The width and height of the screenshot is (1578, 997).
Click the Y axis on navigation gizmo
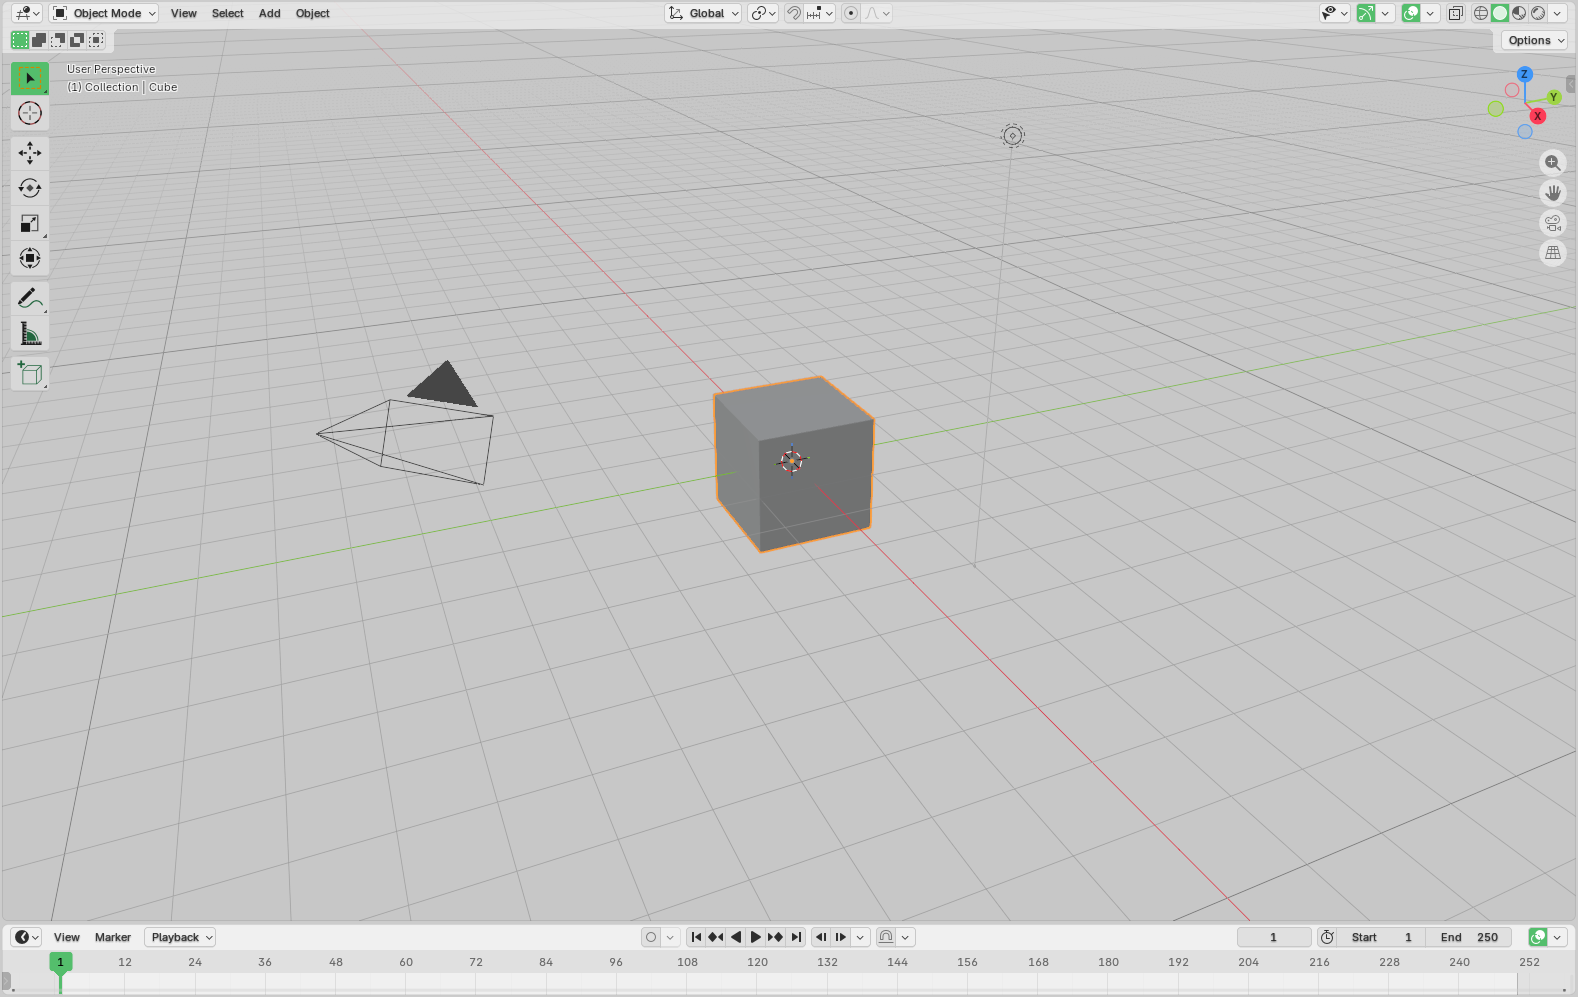coord(1553,97)
